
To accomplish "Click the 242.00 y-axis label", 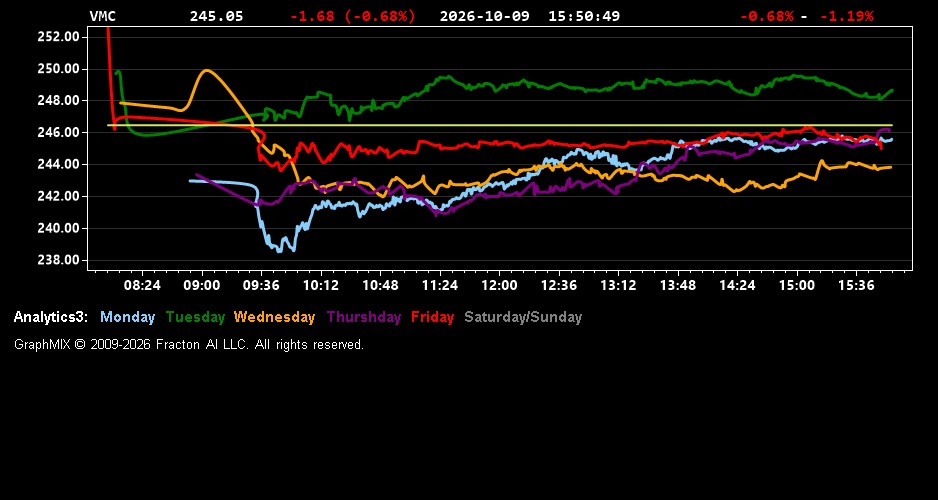I will (x=59, y=196).
